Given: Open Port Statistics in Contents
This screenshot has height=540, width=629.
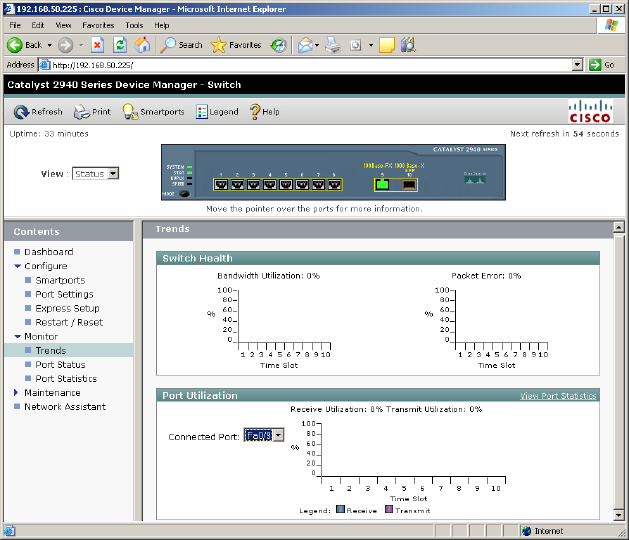Looking at the screenshot, I should tap(66, 378).
